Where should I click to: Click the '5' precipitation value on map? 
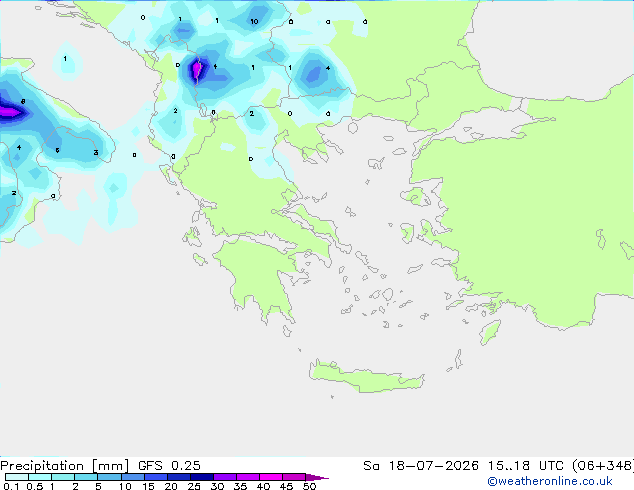tap(57, 150)
